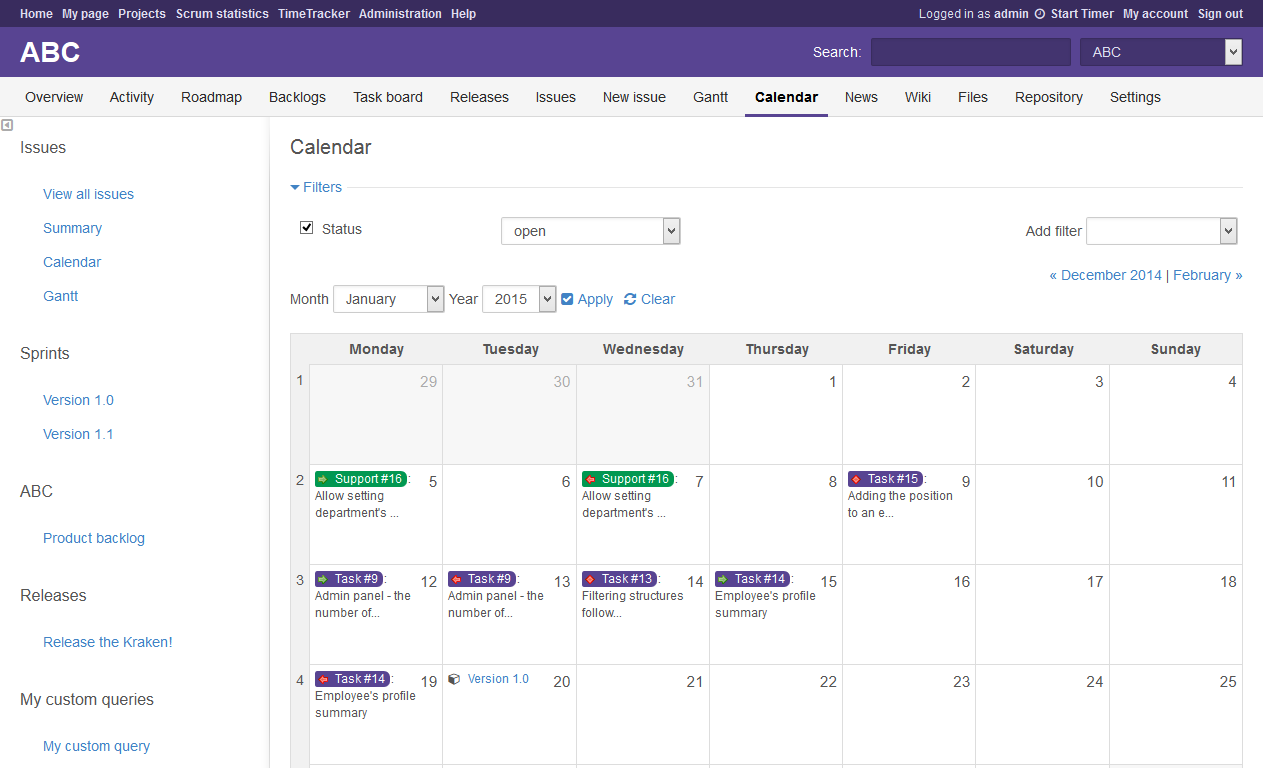1263x768 pixels.
Task: Go to February via the next-month link
Action: click(1207, 275)
